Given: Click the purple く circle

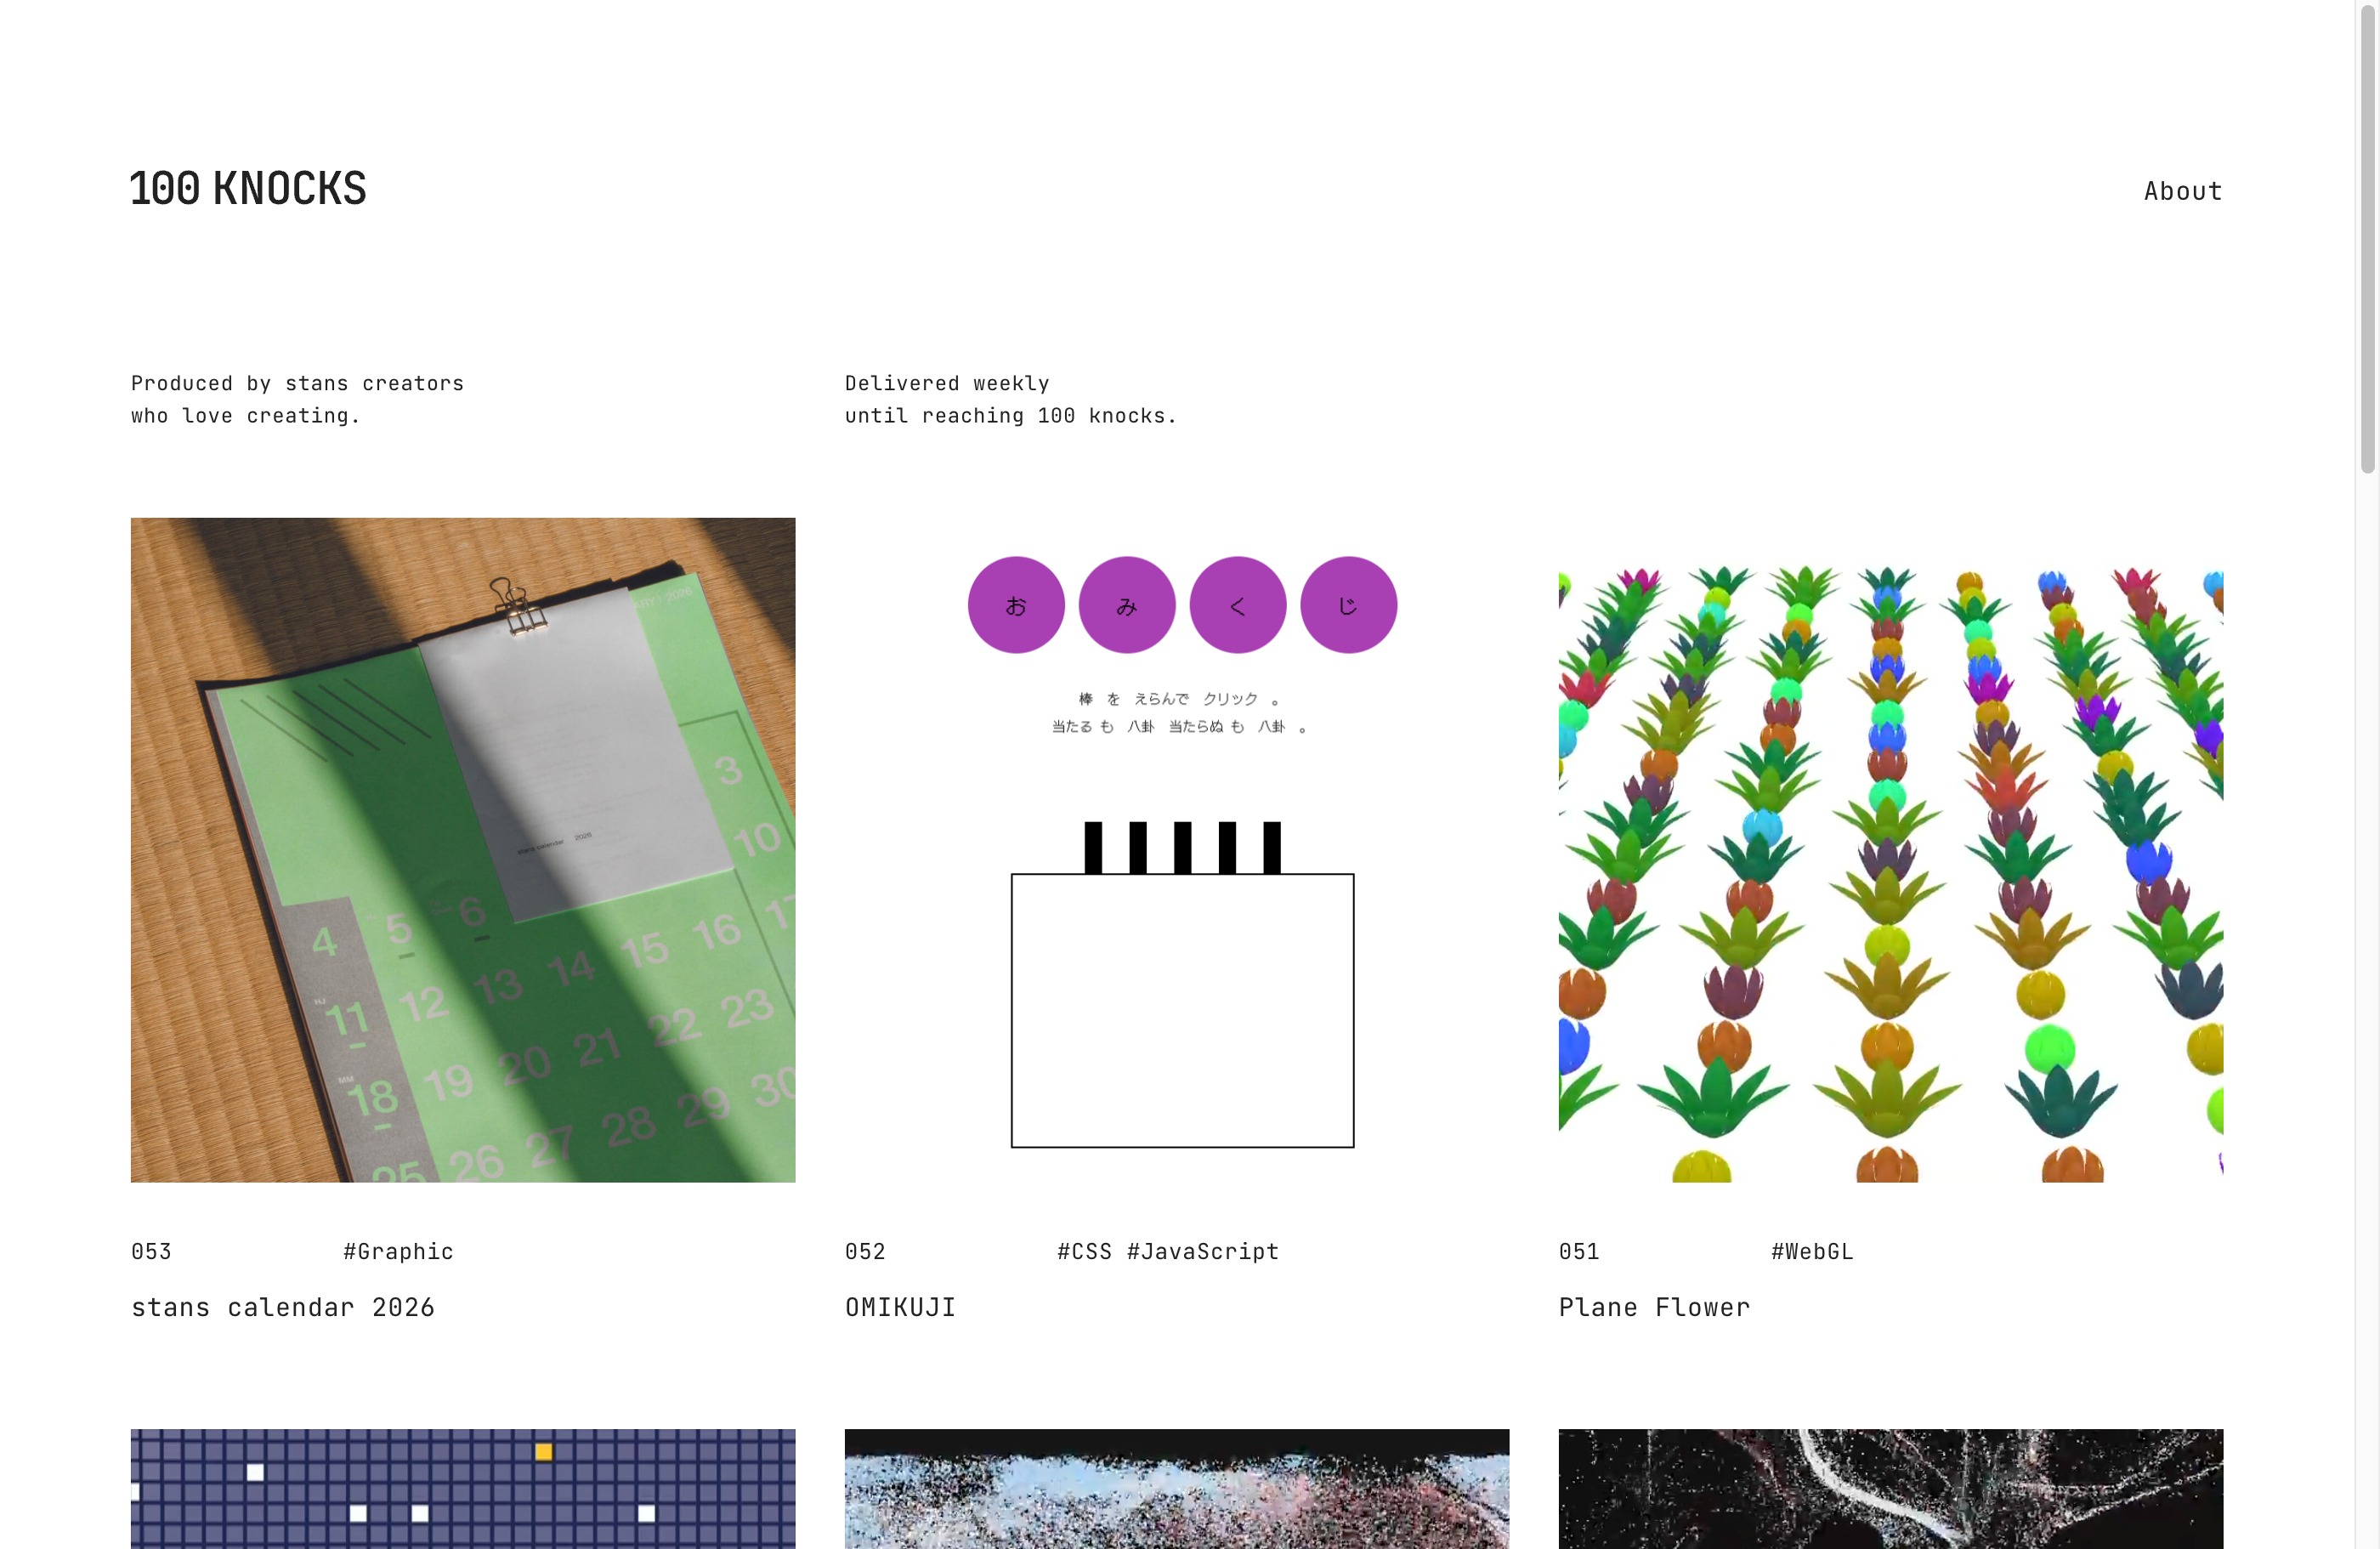Looking at the screenshot, I should 1238,605.
